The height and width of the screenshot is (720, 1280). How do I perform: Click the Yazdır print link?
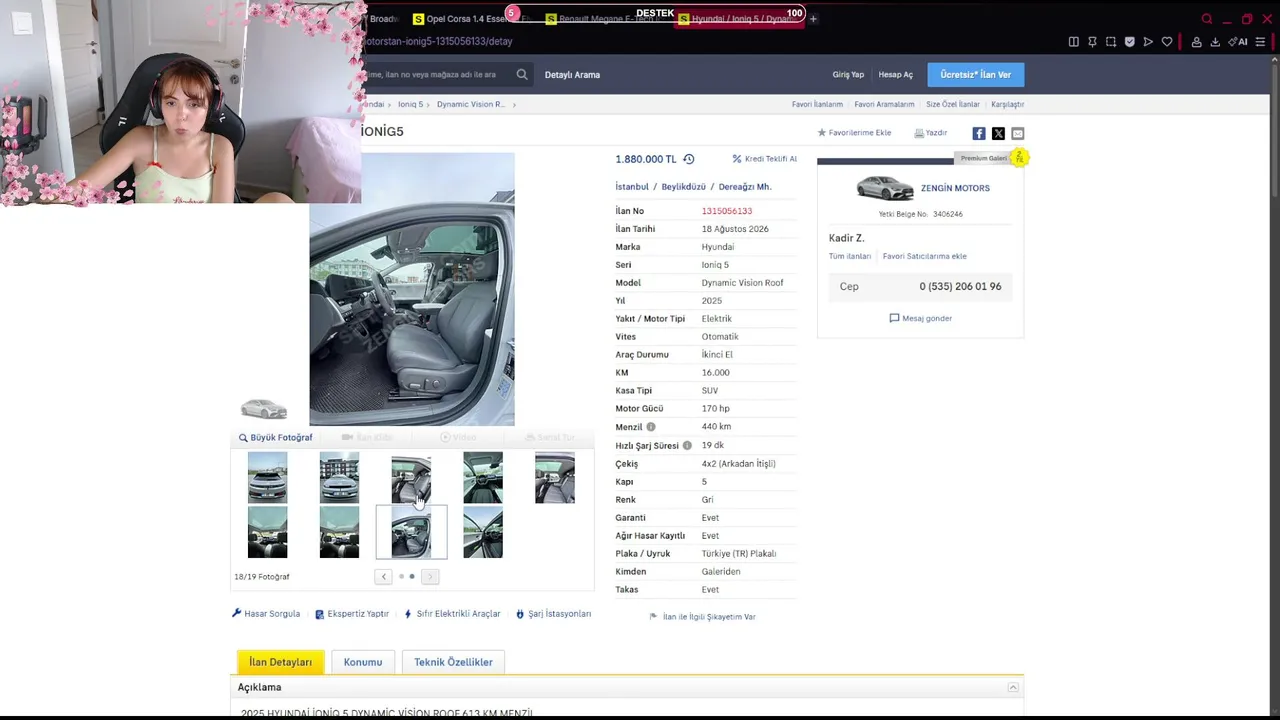(x=931, y=133)
